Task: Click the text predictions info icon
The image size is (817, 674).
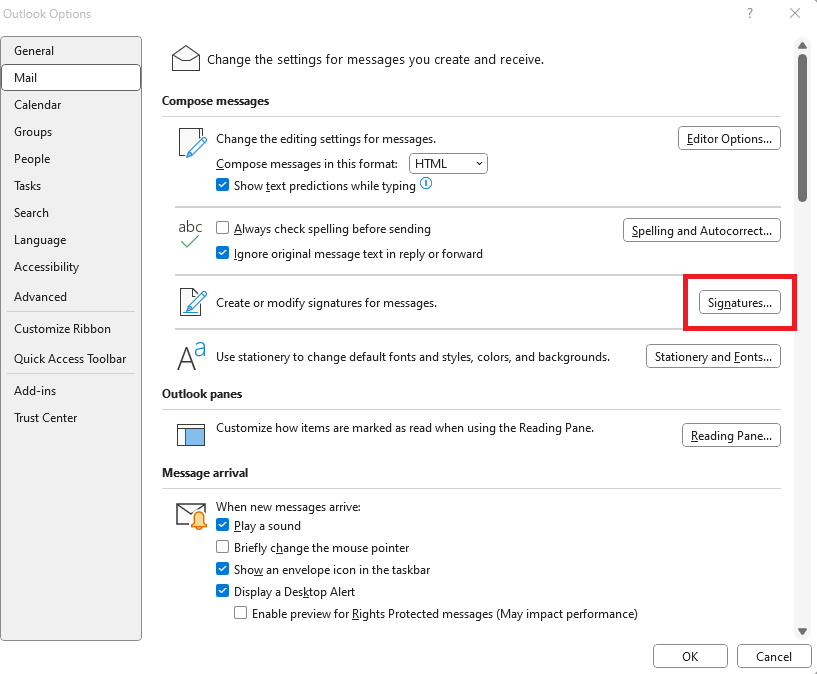Action: [x=426, y=183]
